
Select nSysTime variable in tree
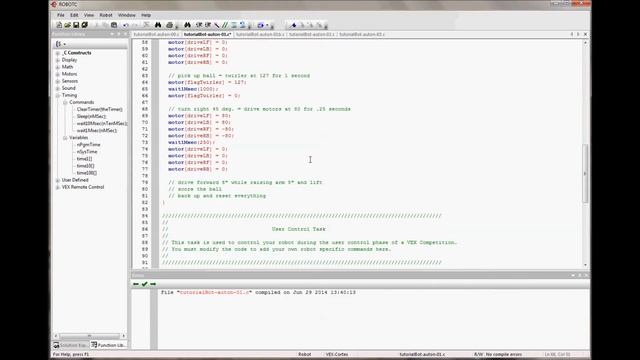pyautogui.click(x=87, y=152)
